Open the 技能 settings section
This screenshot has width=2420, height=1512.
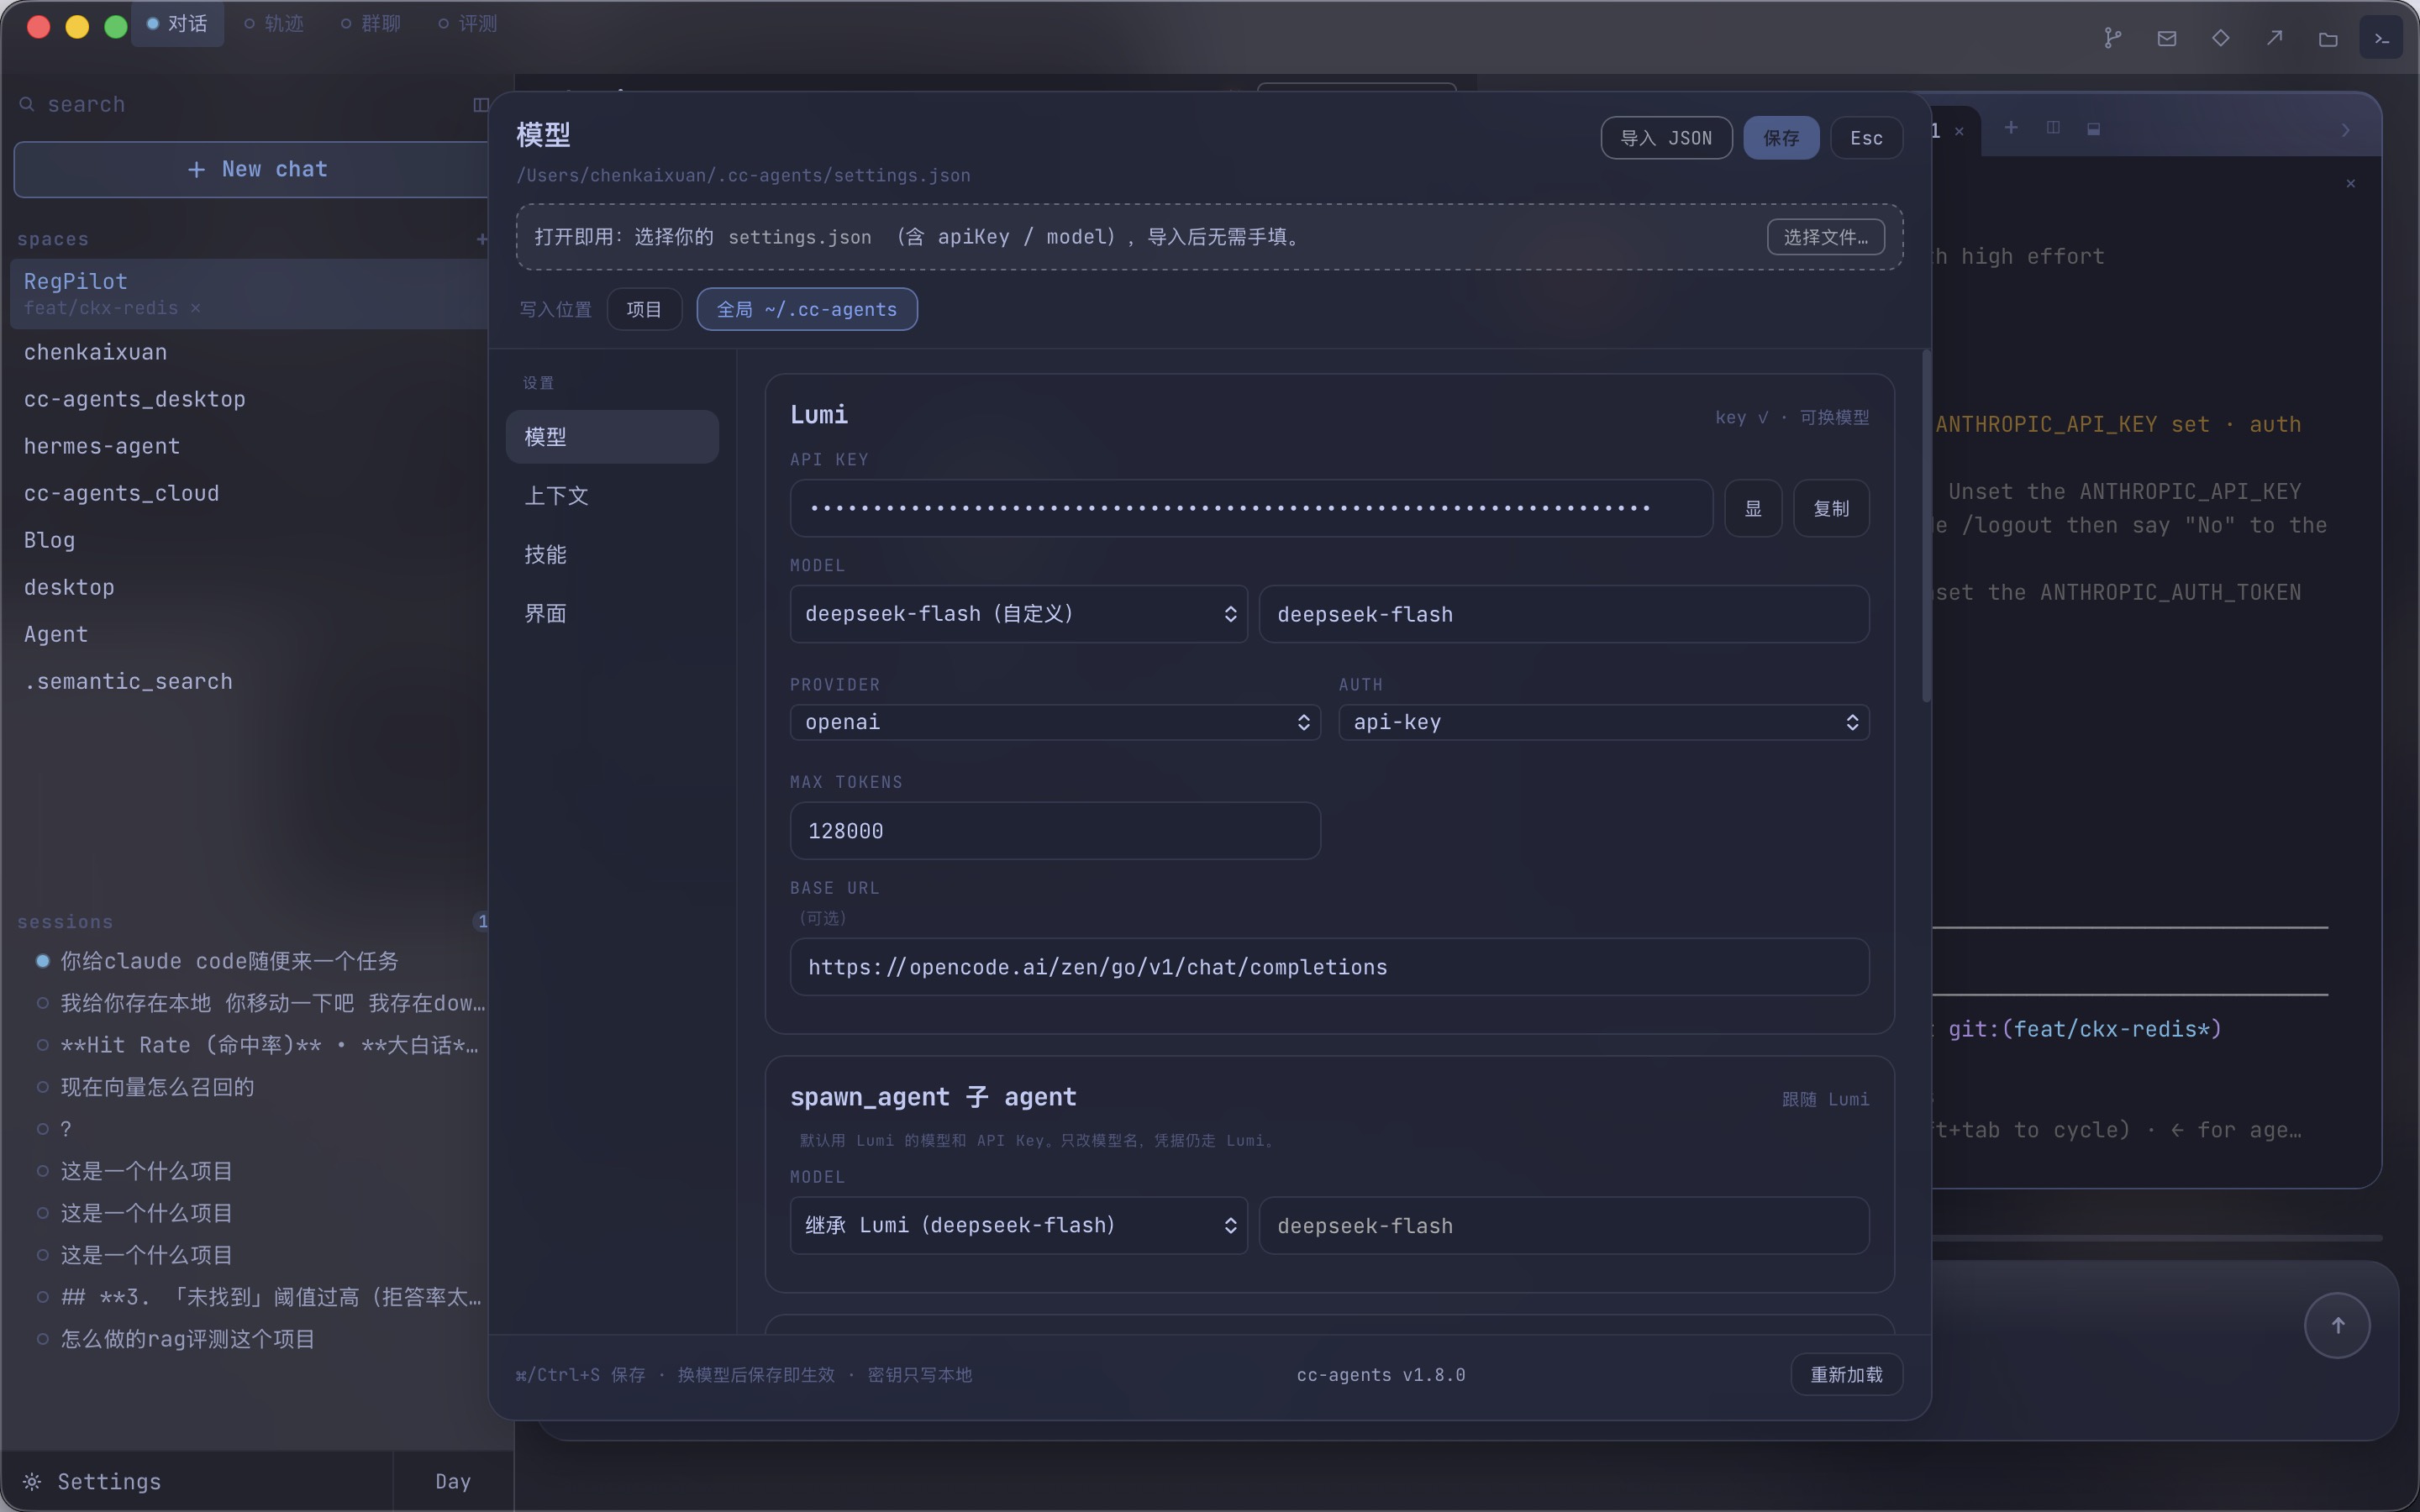coord(612,554)
